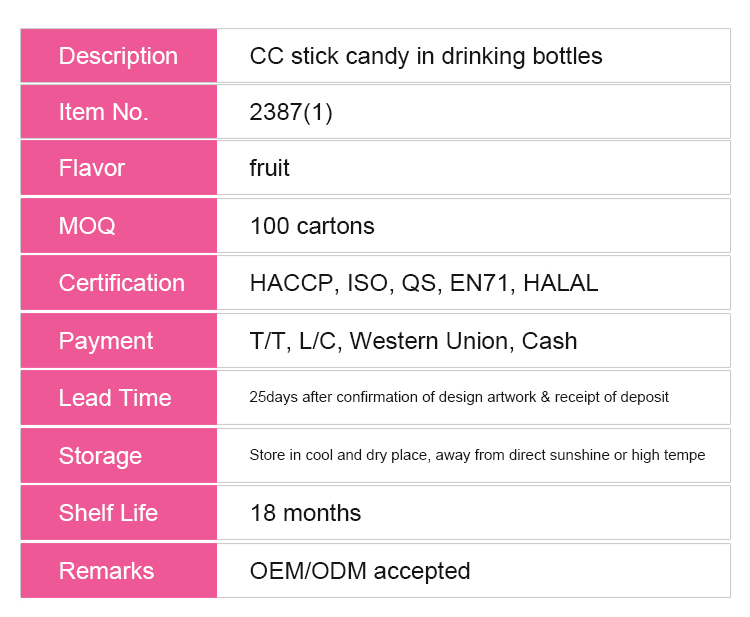Image resolution: width=750 pixels, height=617 pixels.
Task: Click the fruit flavor value
Action: coord(270,168)
